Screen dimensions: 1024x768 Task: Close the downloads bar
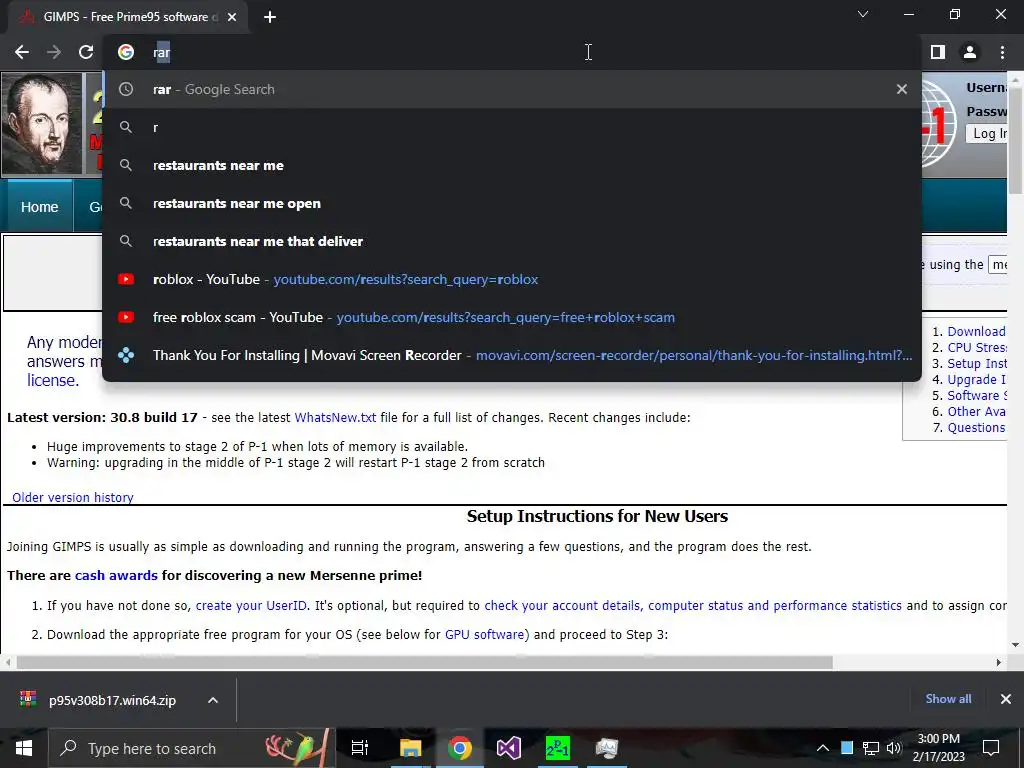[x=1006, y=699]
